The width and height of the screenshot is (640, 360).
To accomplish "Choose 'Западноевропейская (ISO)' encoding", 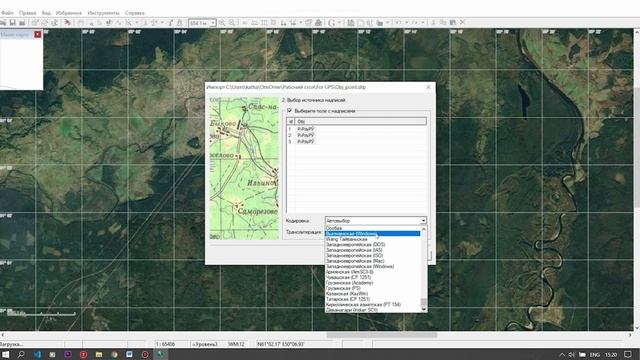I will point(372,256).
